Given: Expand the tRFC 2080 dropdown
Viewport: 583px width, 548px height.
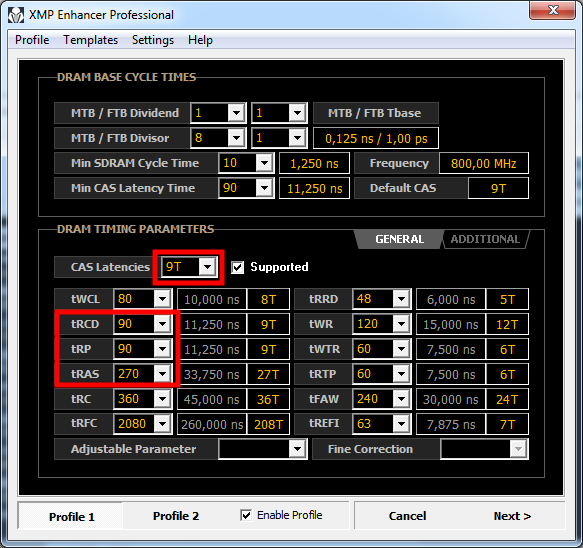Looking at the screenshot, I should (x=162, y=424).
